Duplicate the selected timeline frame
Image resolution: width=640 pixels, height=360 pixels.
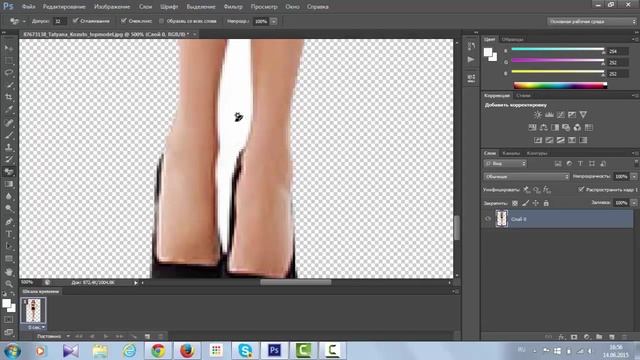(x=147, y=336)
